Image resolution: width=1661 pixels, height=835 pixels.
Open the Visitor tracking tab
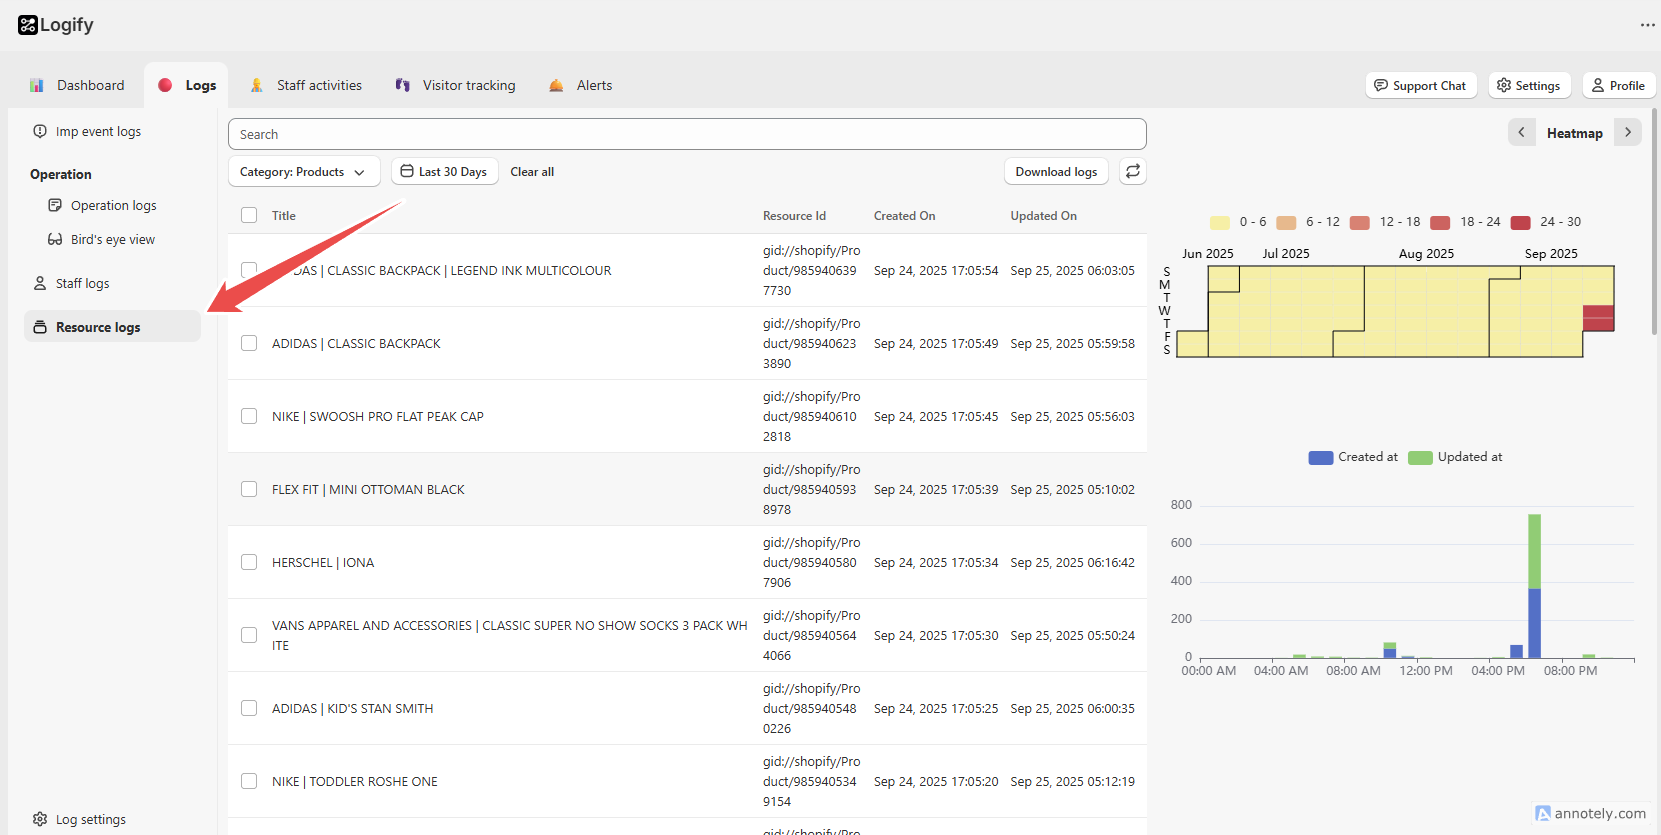455,85
